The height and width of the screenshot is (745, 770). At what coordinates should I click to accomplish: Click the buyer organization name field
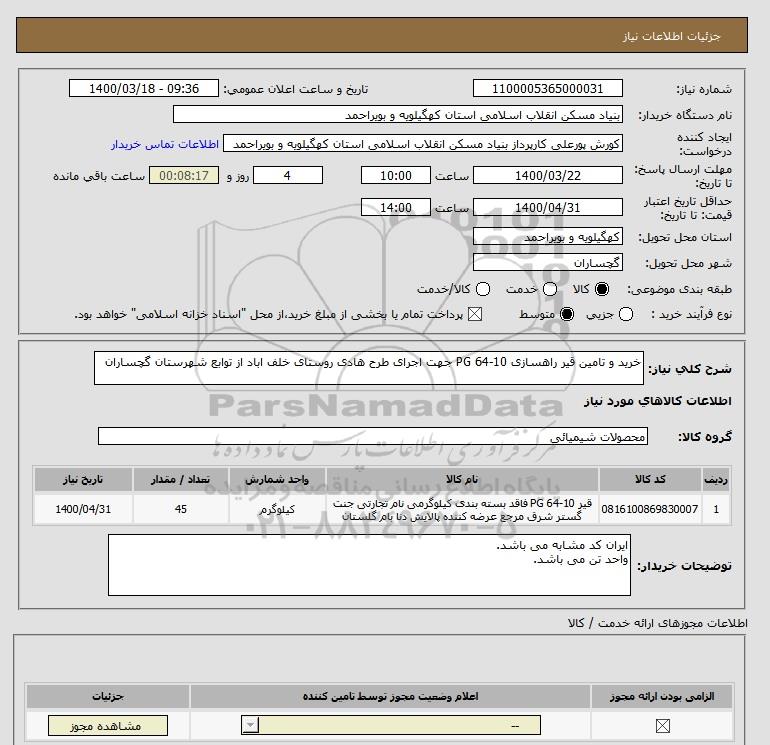coord(398,114)
